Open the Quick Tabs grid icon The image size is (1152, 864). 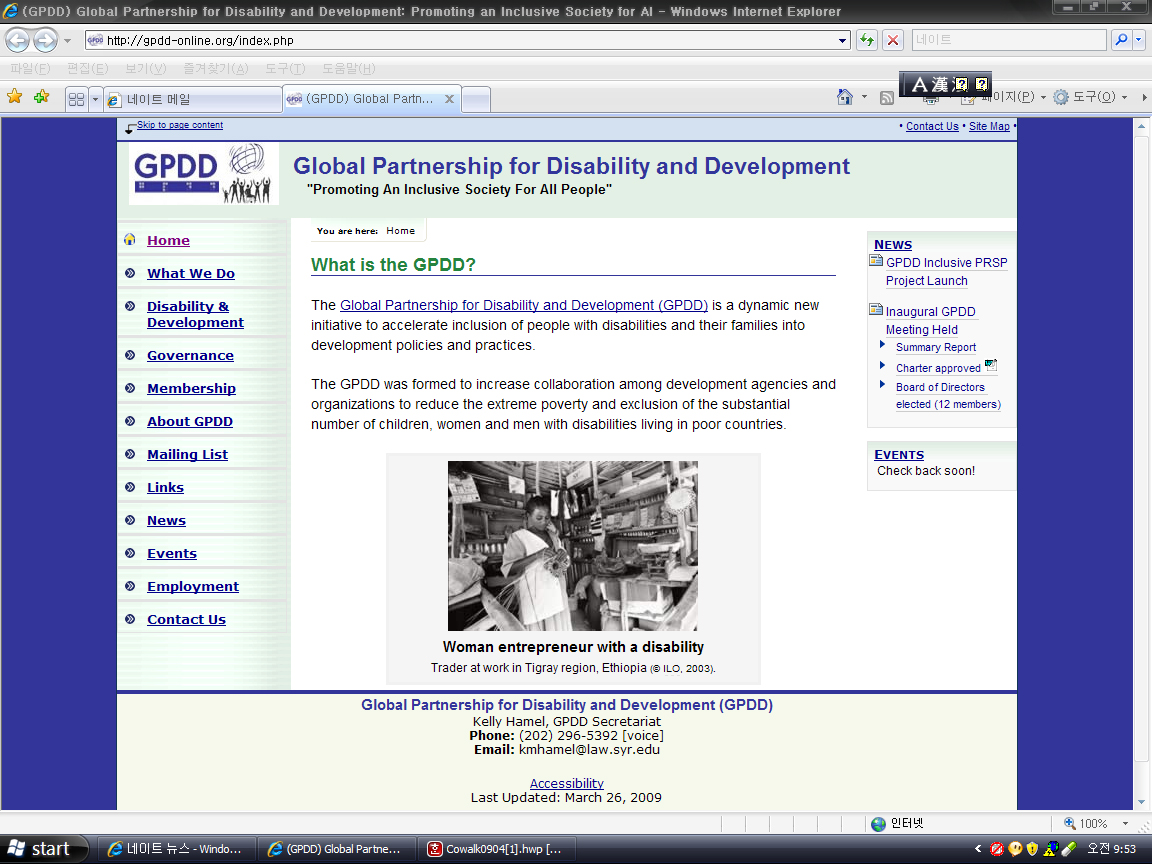[x=76, y=99]
